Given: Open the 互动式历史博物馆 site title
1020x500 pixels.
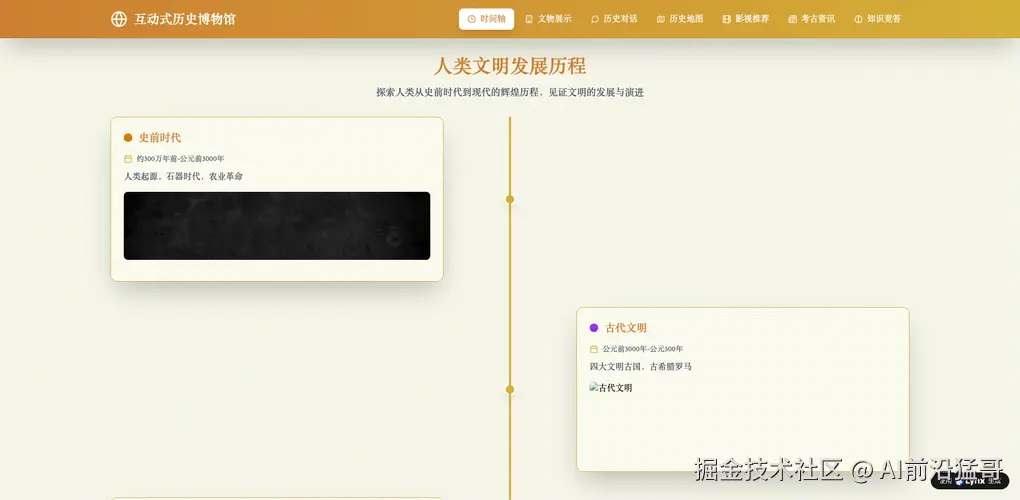Looking at the screenshot, I should coord(185,19).
